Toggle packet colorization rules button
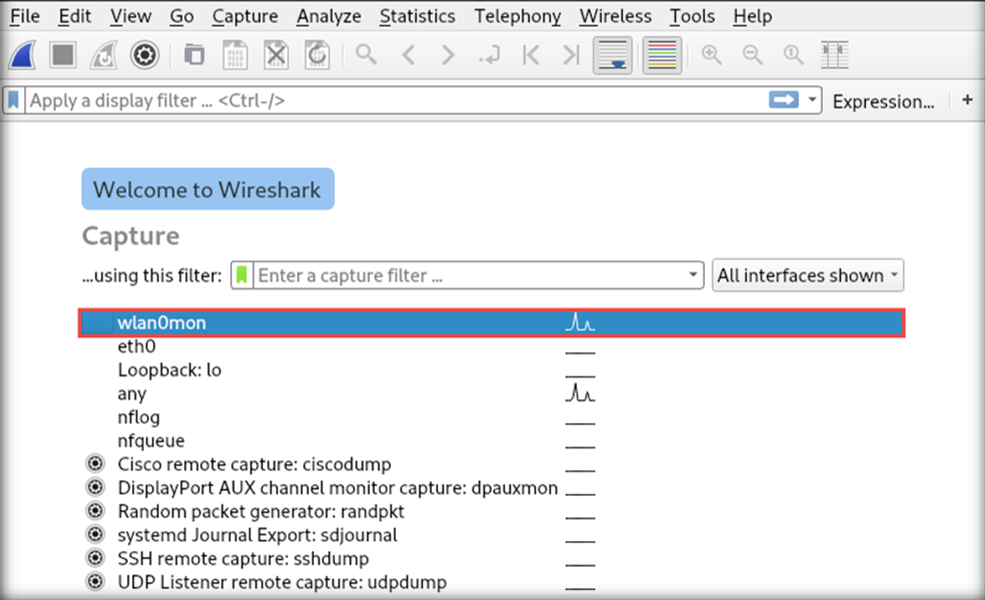The image size is (985, 600). [662, 55]
